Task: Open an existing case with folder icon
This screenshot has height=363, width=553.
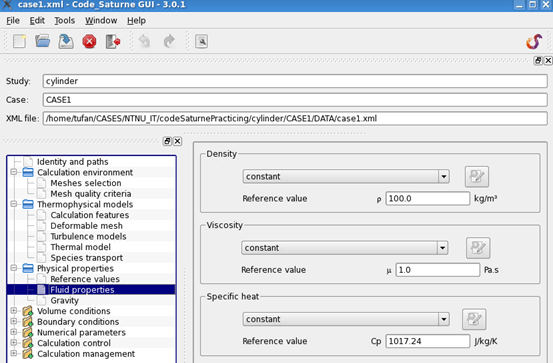Action: (x=43, y=41)
